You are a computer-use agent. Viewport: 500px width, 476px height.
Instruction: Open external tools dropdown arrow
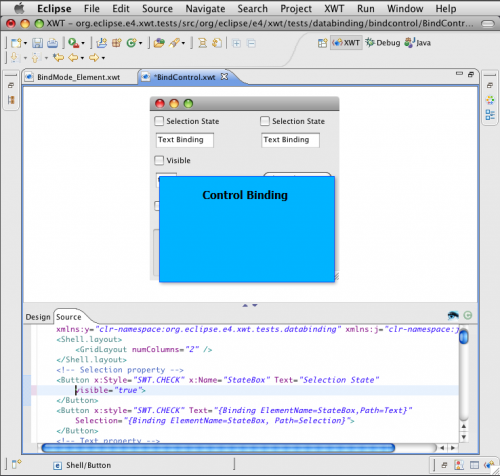[x=83, y=43]
